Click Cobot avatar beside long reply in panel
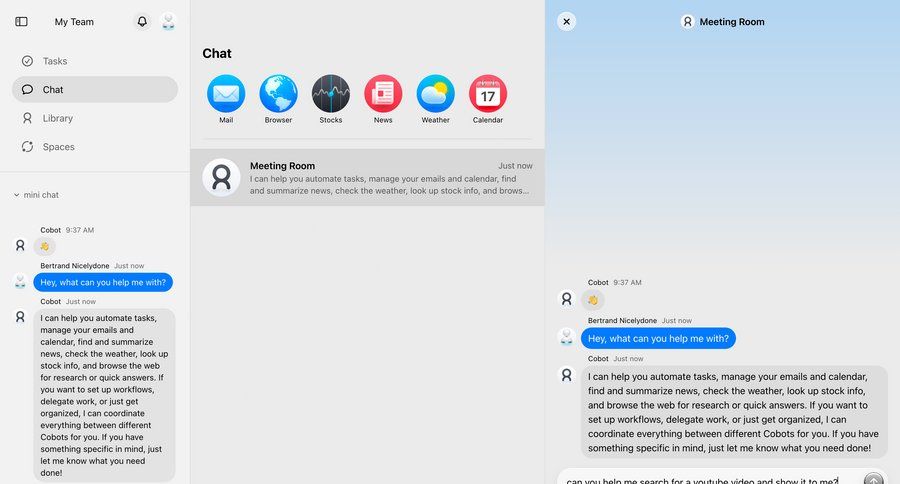Image resolution: width=900 pixels, height=484 pixels. [567, 375]
